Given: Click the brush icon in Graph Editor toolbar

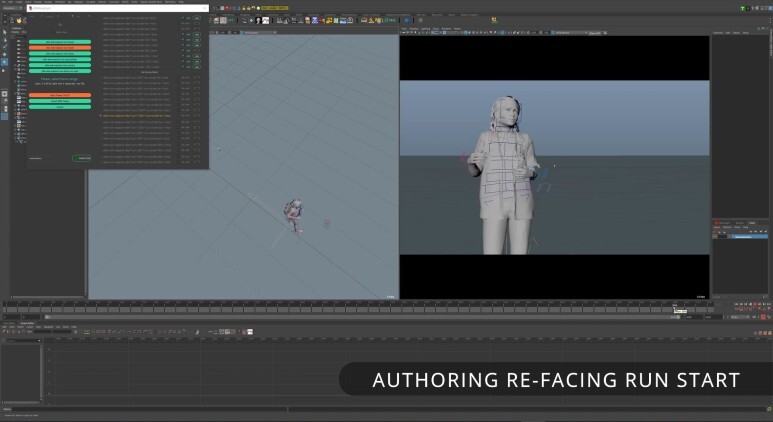Looking at the screenshot, I should pyautogui.click(x=197, y=332).
